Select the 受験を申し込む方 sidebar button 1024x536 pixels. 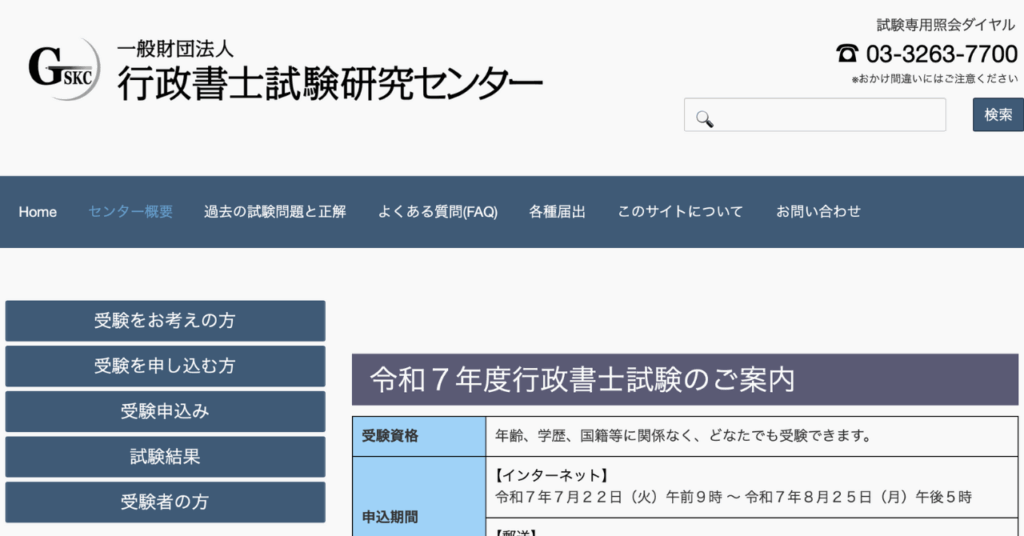[165, 366]
